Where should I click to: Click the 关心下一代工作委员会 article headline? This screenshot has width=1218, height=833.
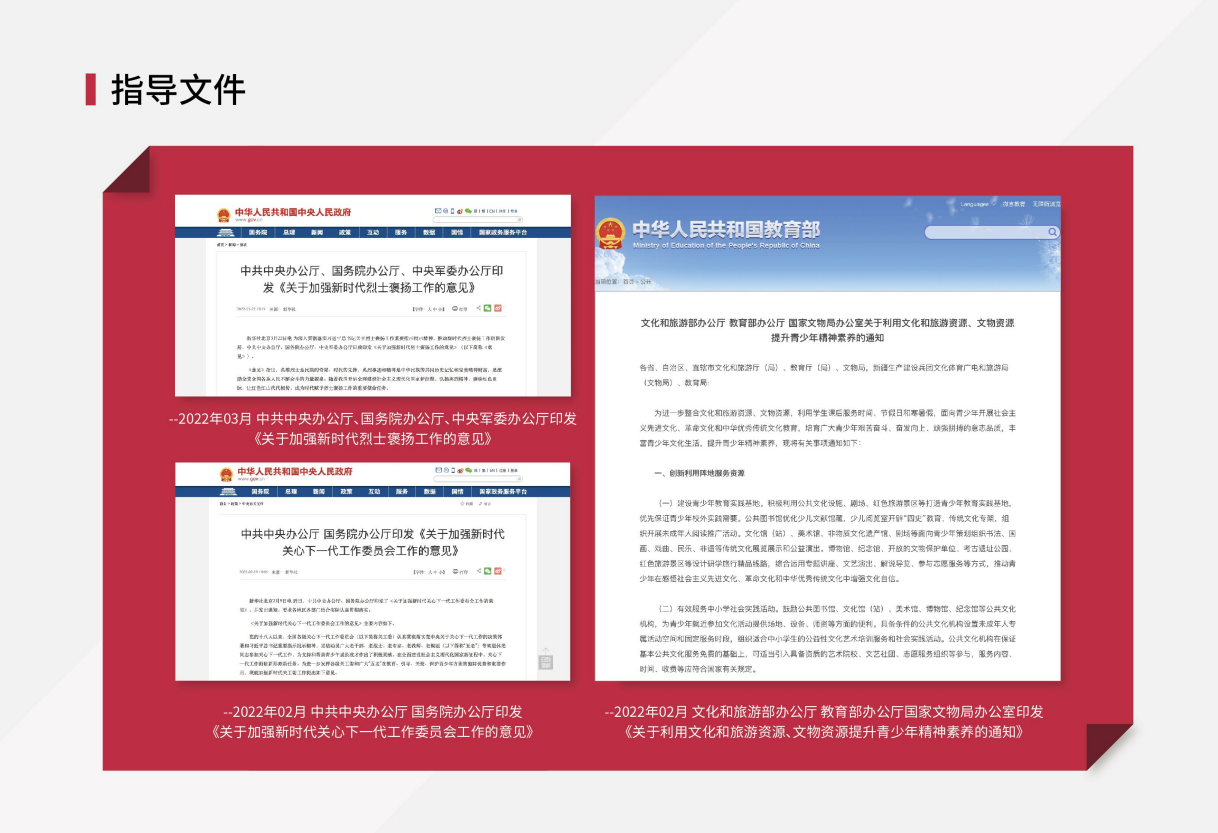(373, 542)
